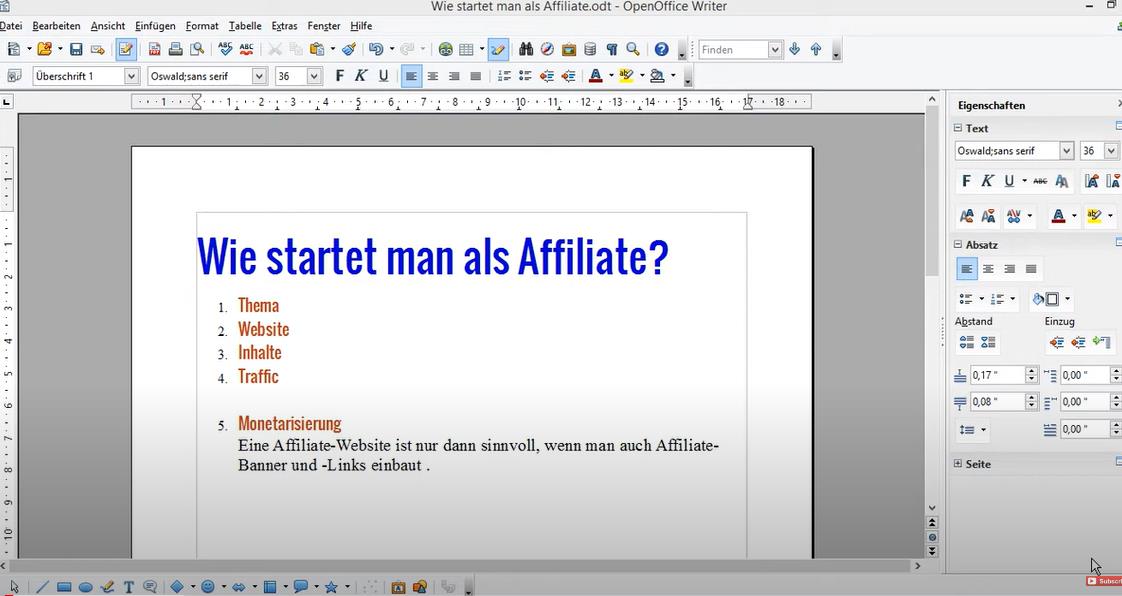Toggle Italic in formatting toolbar
Image resolution: width=1122 pixels, height=596 pixels.
(361, 76)
